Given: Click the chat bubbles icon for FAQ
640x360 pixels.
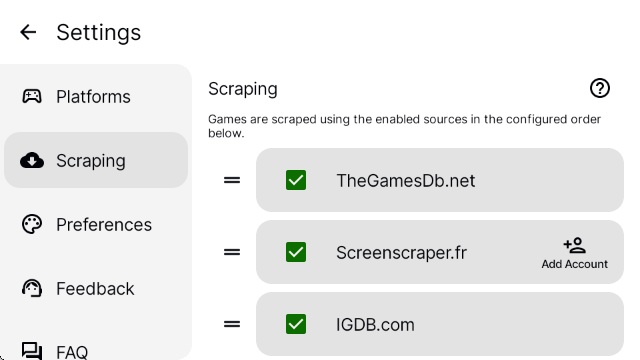Looking at the screenshot, I should pyautogui.click(x=32, y=351).
